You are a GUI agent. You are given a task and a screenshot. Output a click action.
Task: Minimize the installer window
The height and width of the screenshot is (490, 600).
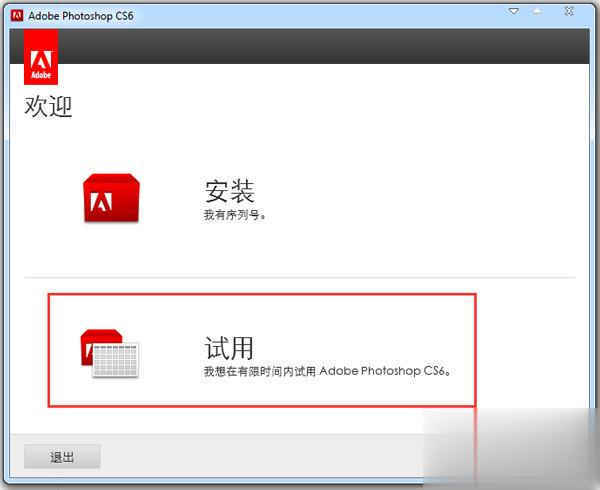[x=514, y=11]
